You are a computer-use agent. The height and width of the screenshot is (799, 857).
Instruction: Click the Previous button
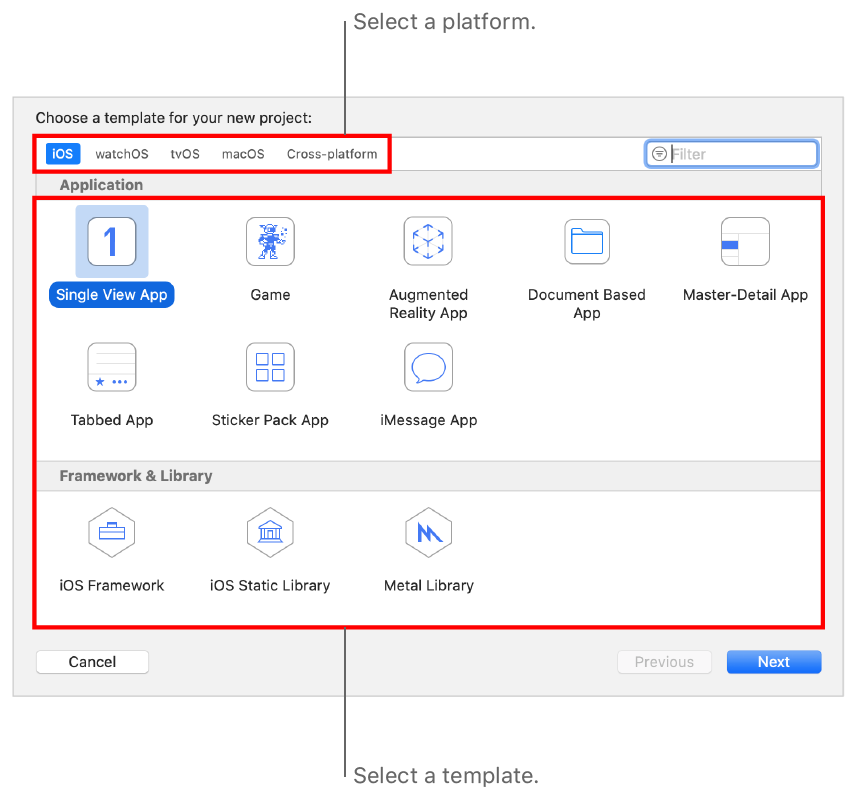pos(664,661)
